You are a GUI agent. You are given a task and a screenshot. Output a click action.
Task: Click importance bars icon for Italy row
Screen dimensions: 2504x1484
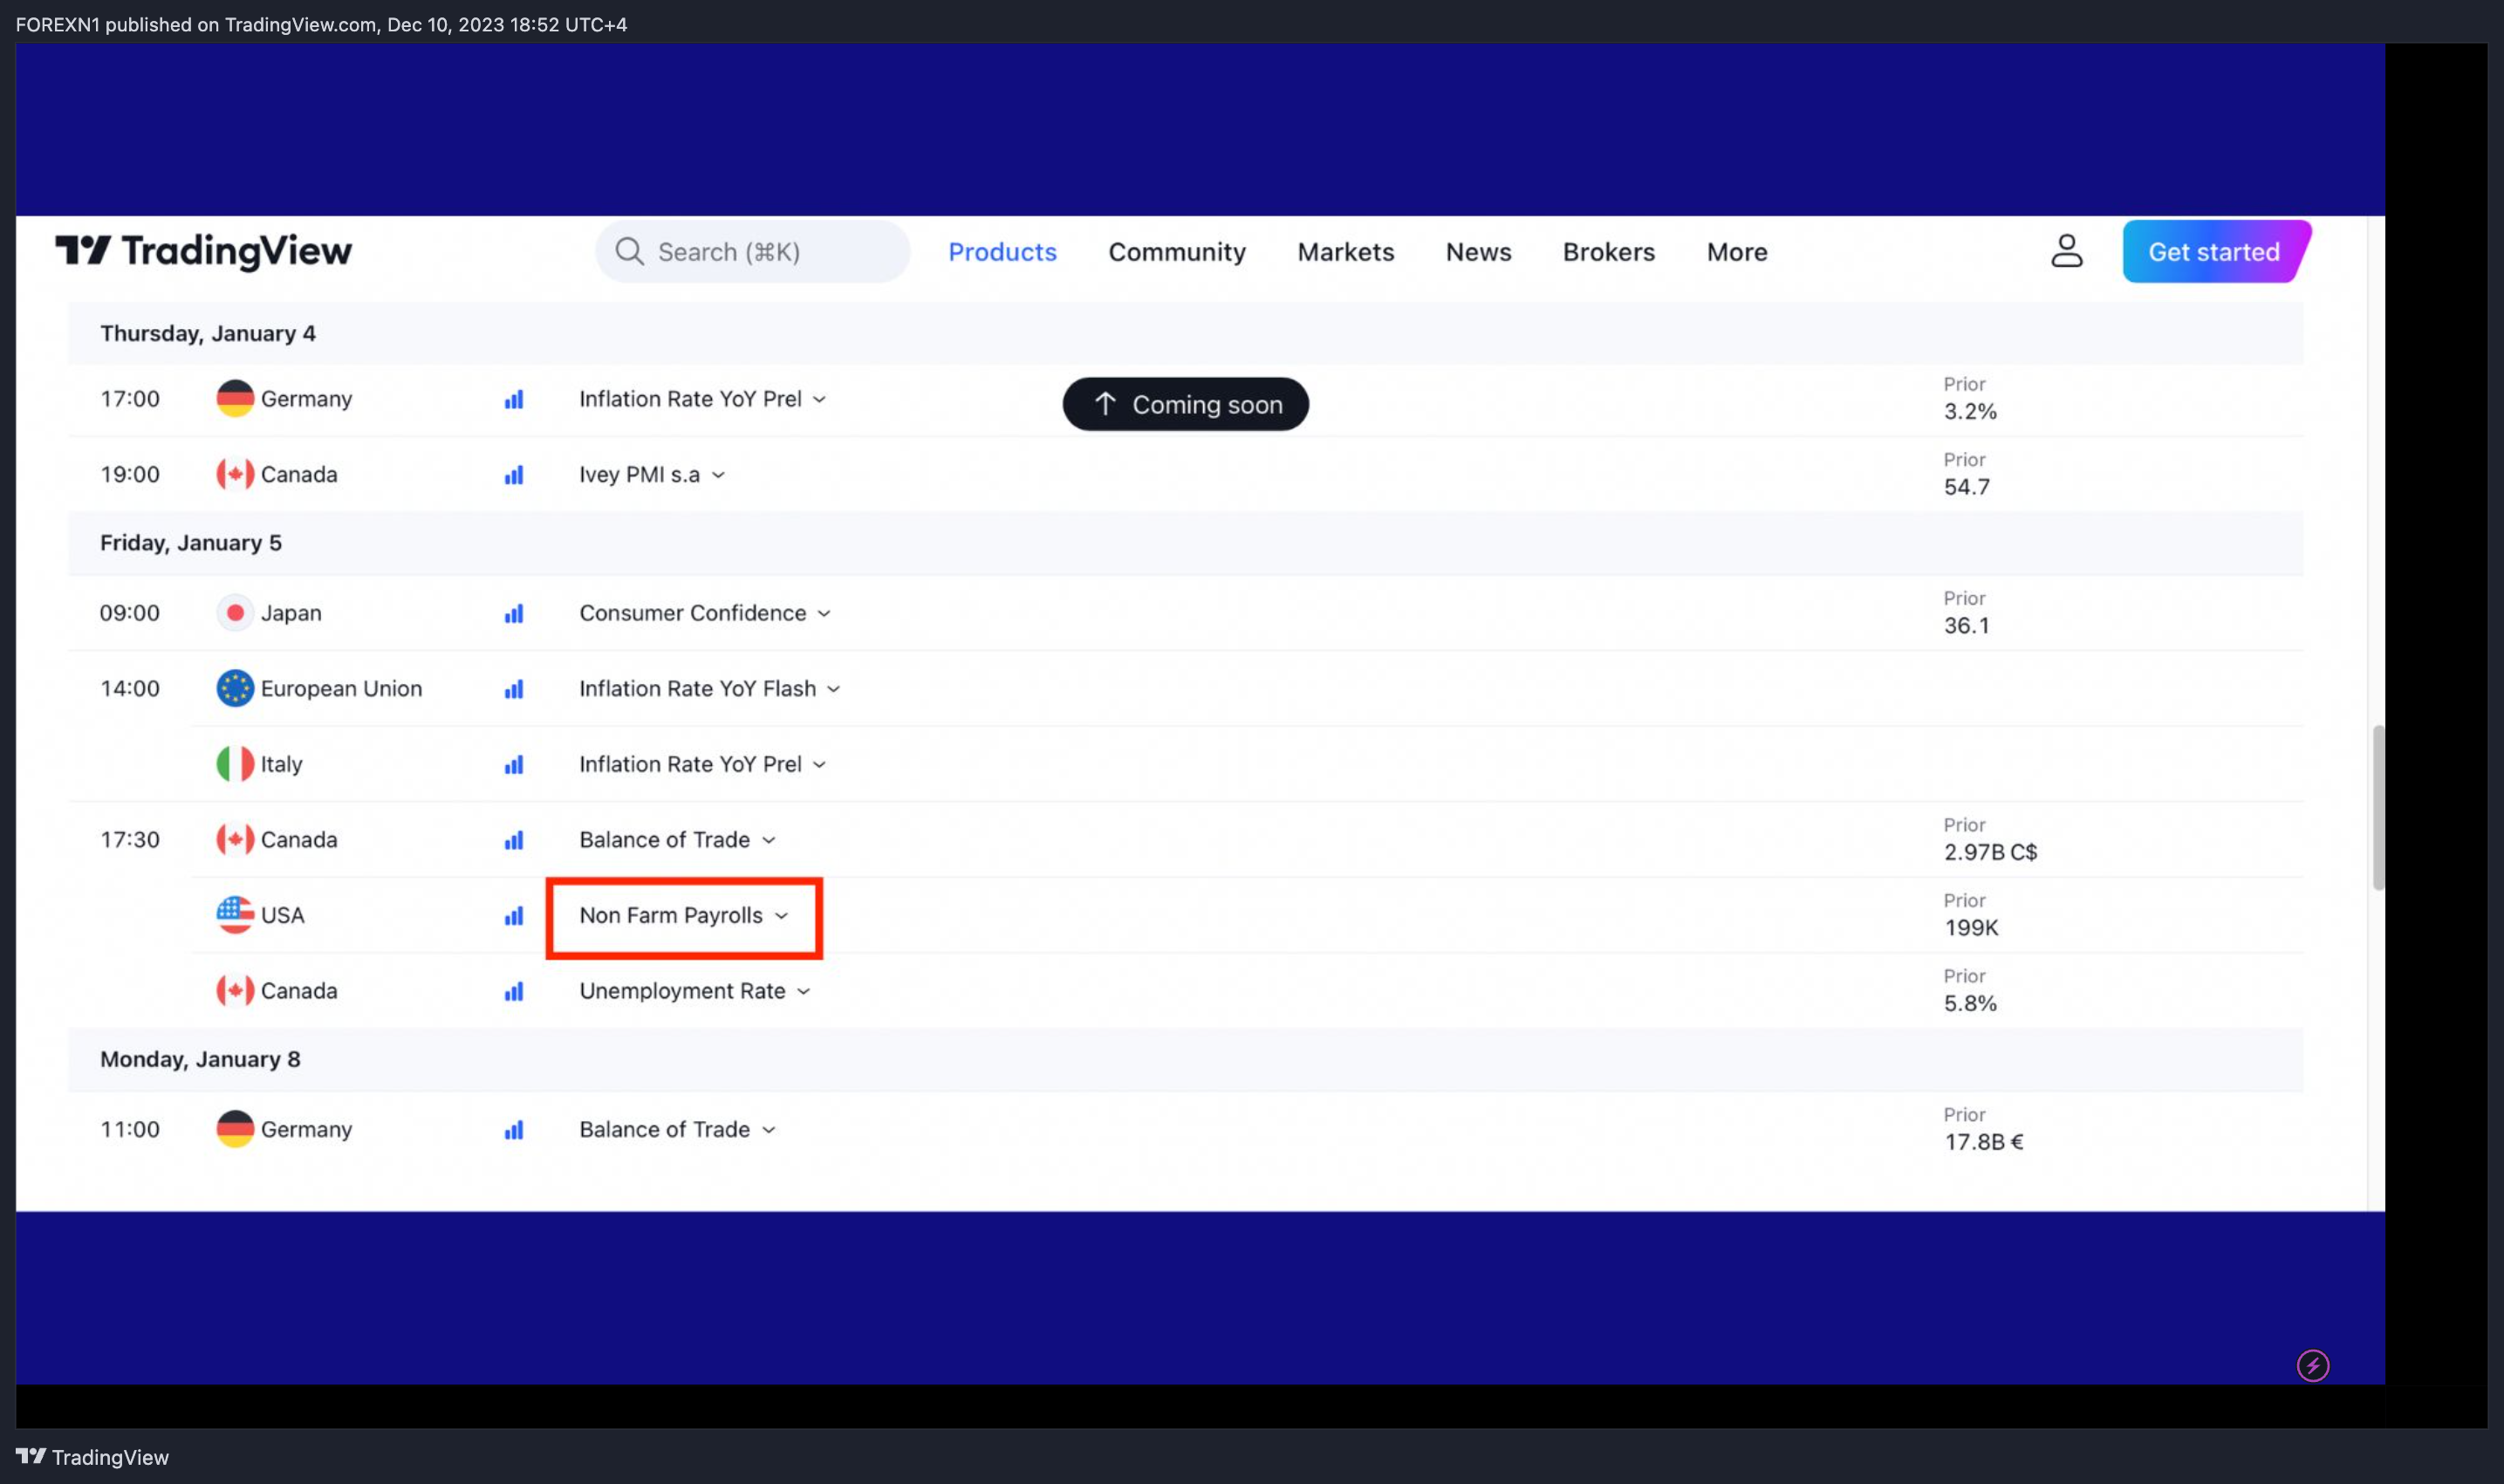tap(514, 765)
